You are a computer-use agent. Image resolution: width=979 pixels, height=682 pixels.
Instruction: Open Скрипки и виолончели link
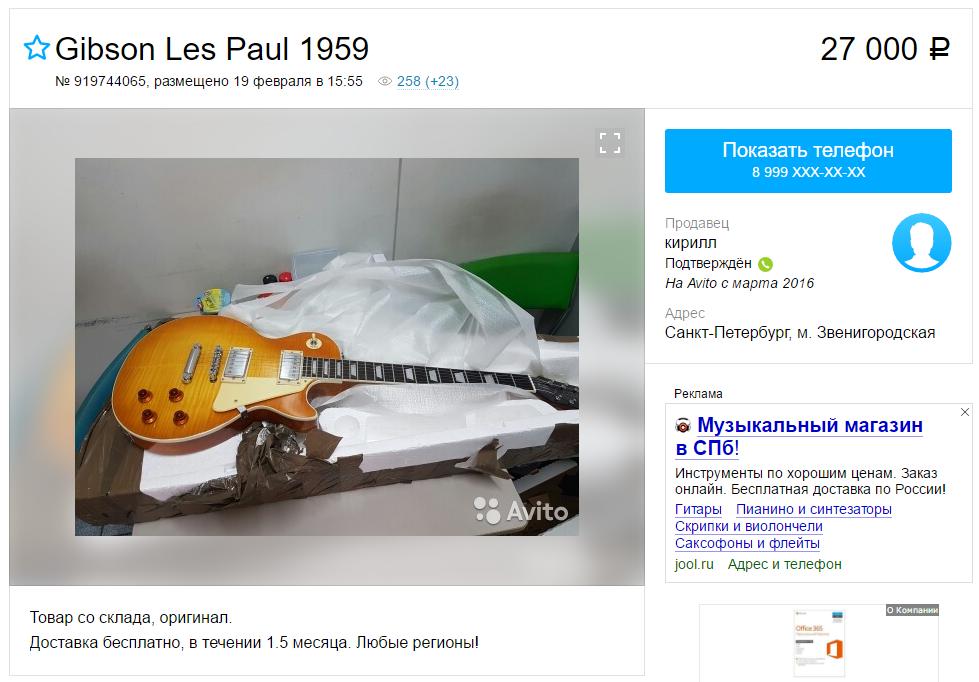[x=749, y=526]
